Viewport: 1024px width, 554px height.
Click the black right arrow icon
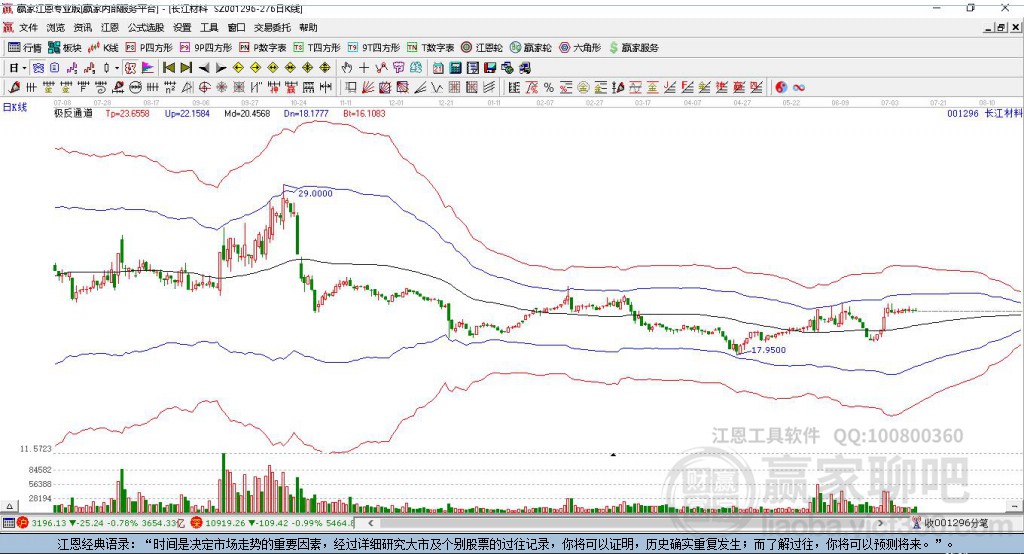(x=221, y=68)
